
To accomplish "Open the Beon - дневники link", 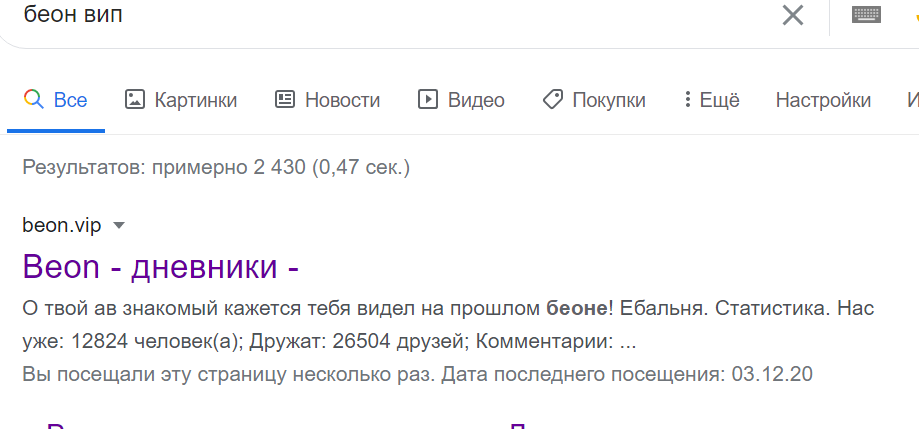I will click(161, 267).
